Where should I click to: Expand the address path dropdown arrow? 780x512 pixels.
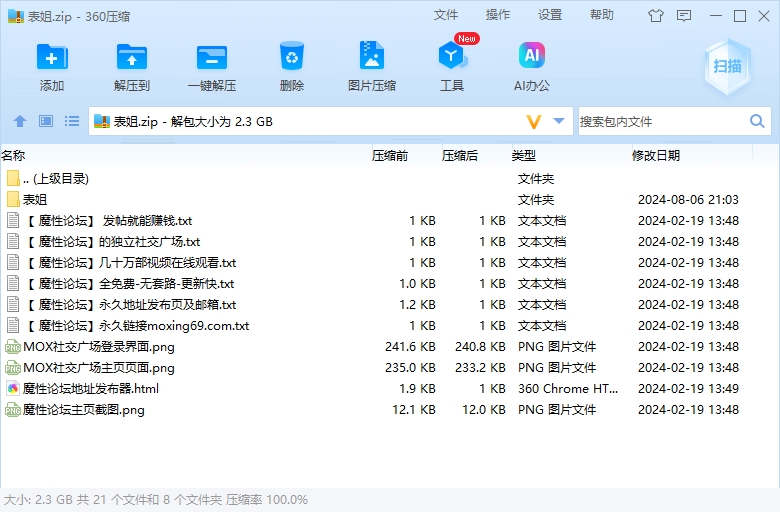(559, 121)
